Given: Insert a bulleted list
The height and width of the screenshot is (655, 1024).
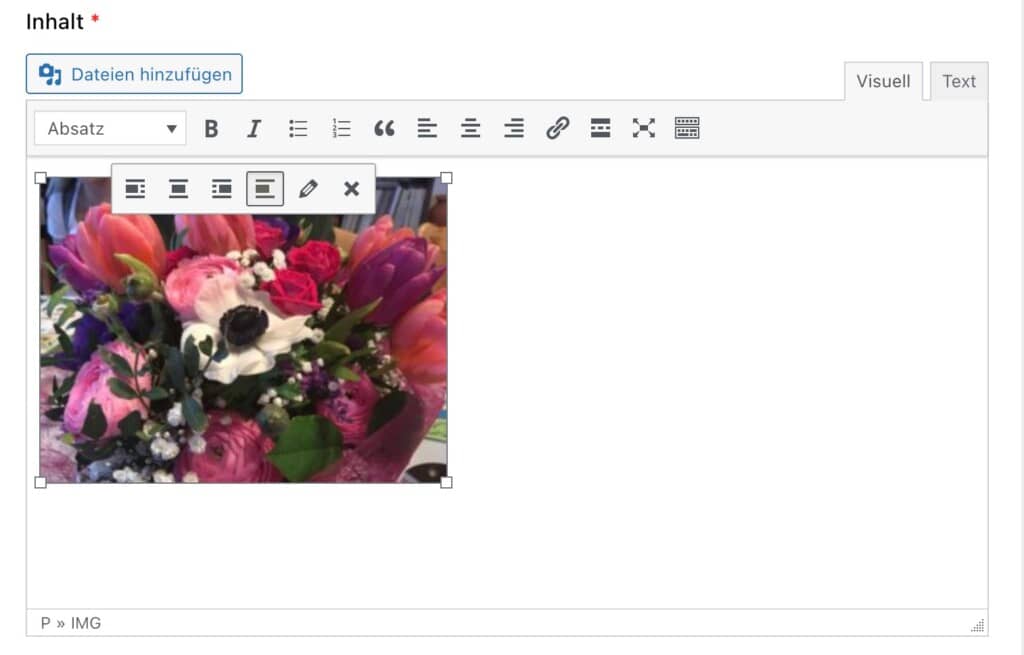Looking at the screenshot, I should point(298,129).
